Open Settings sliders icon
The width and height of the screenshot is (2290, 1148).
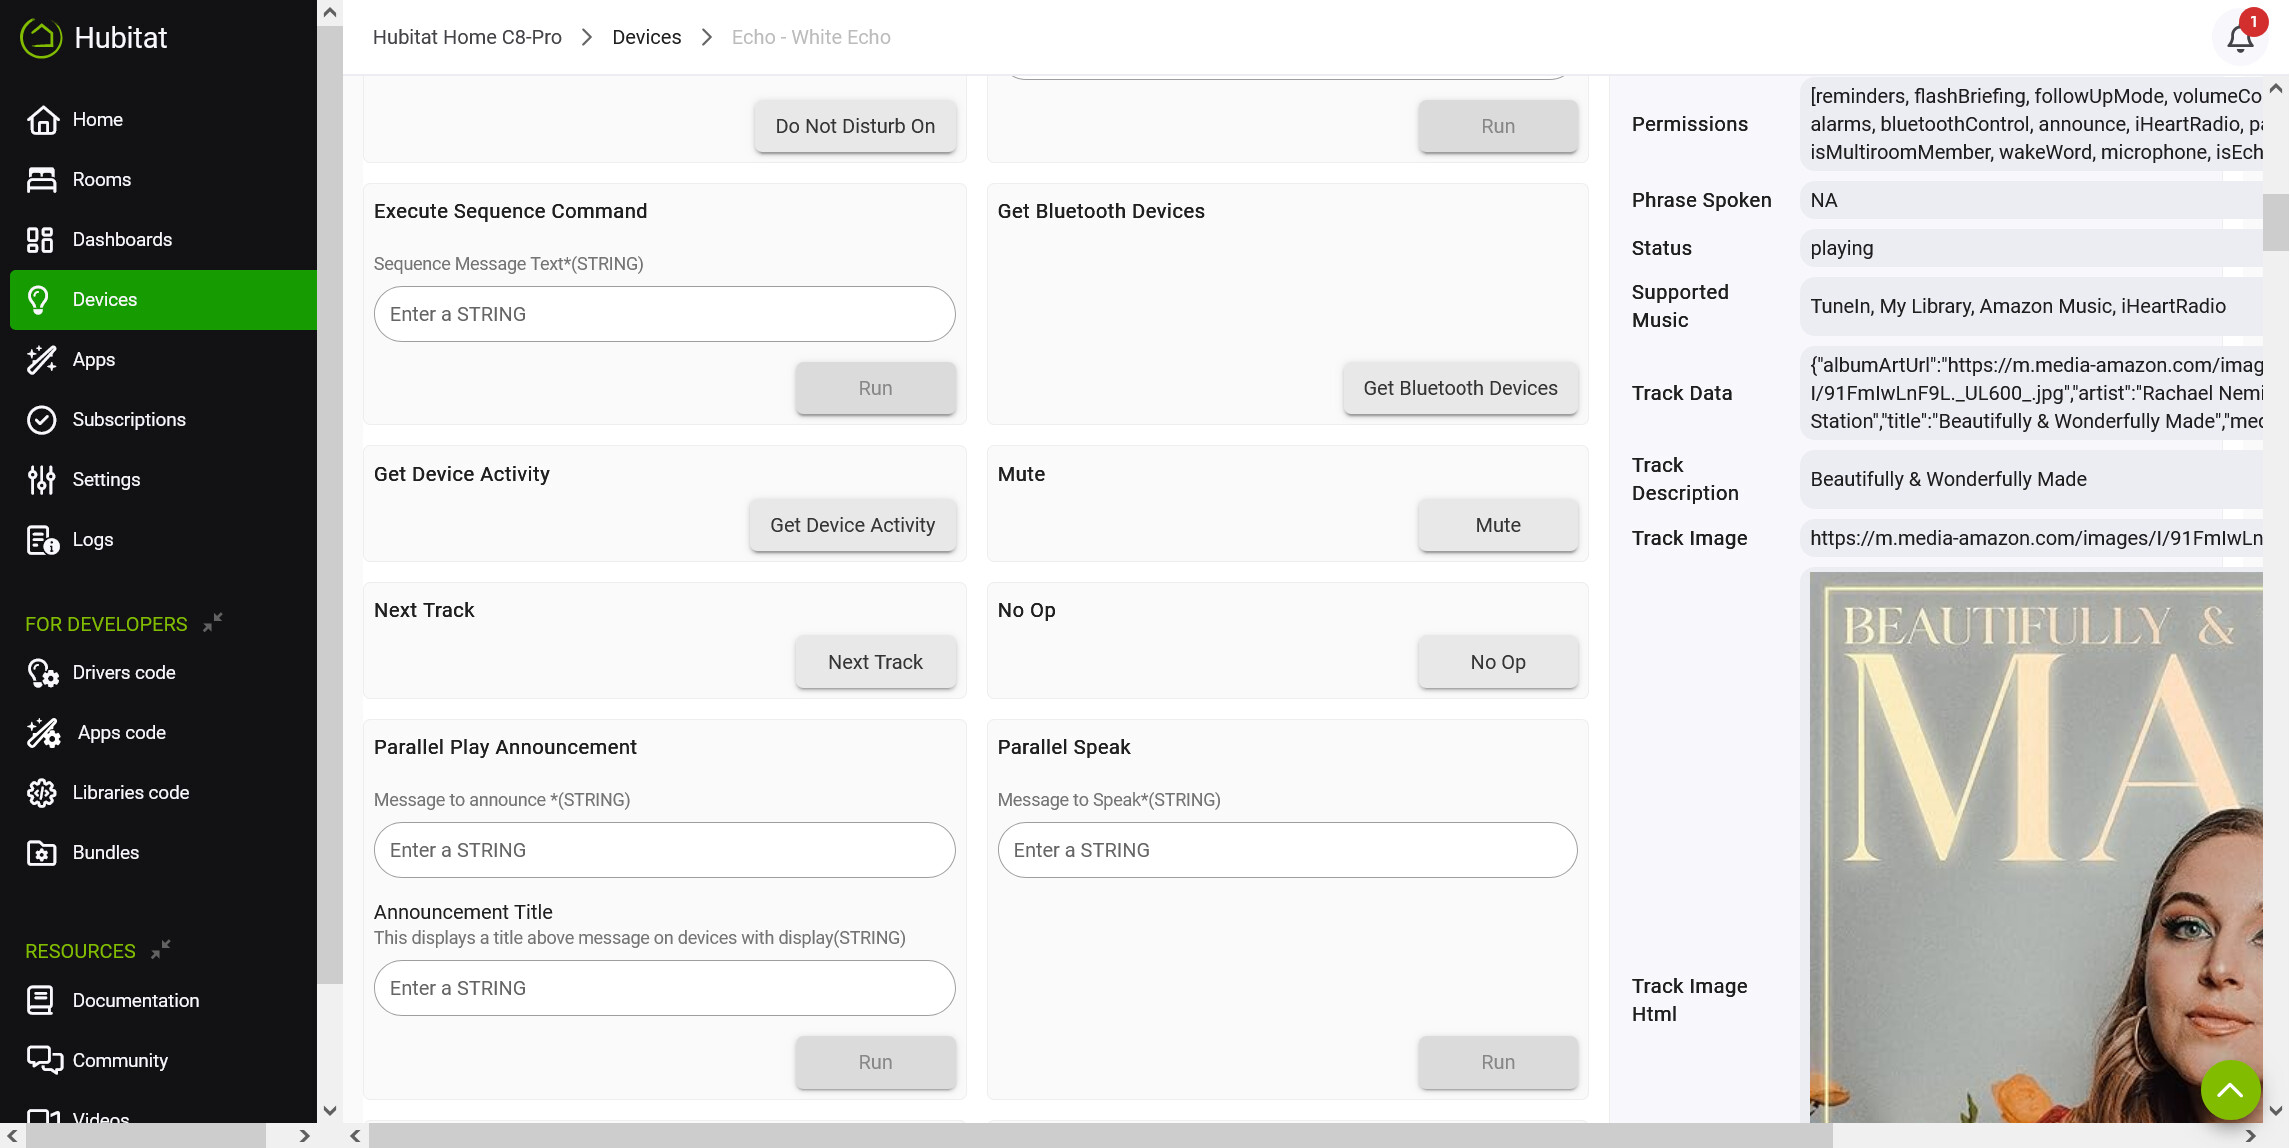42,480
